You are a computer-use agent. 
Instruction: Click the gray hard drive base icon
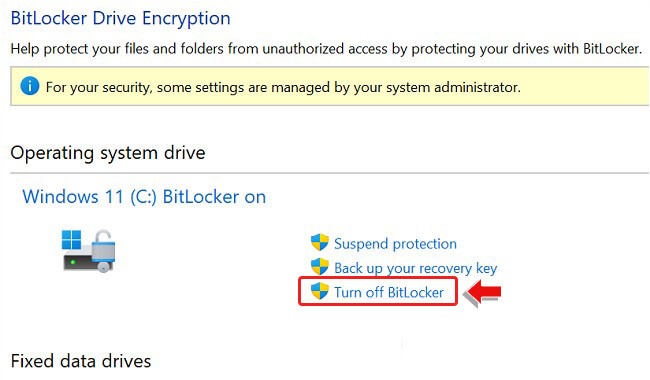81,261
